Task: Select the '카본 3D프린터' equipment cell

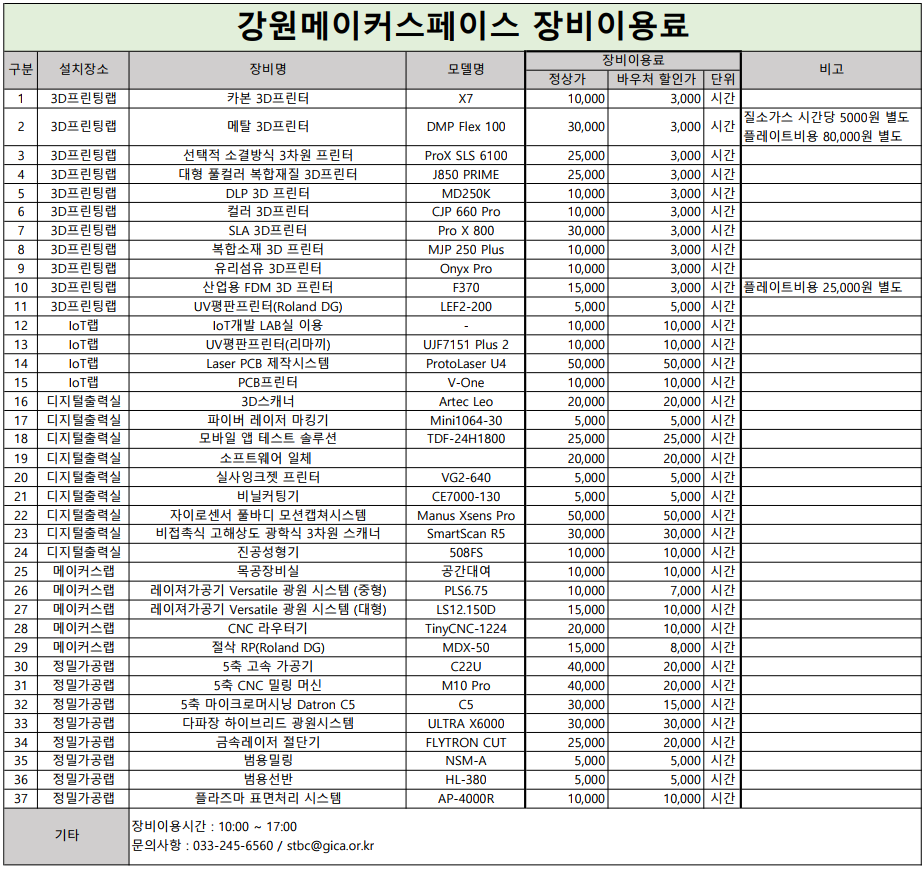Action: point(267,99)
